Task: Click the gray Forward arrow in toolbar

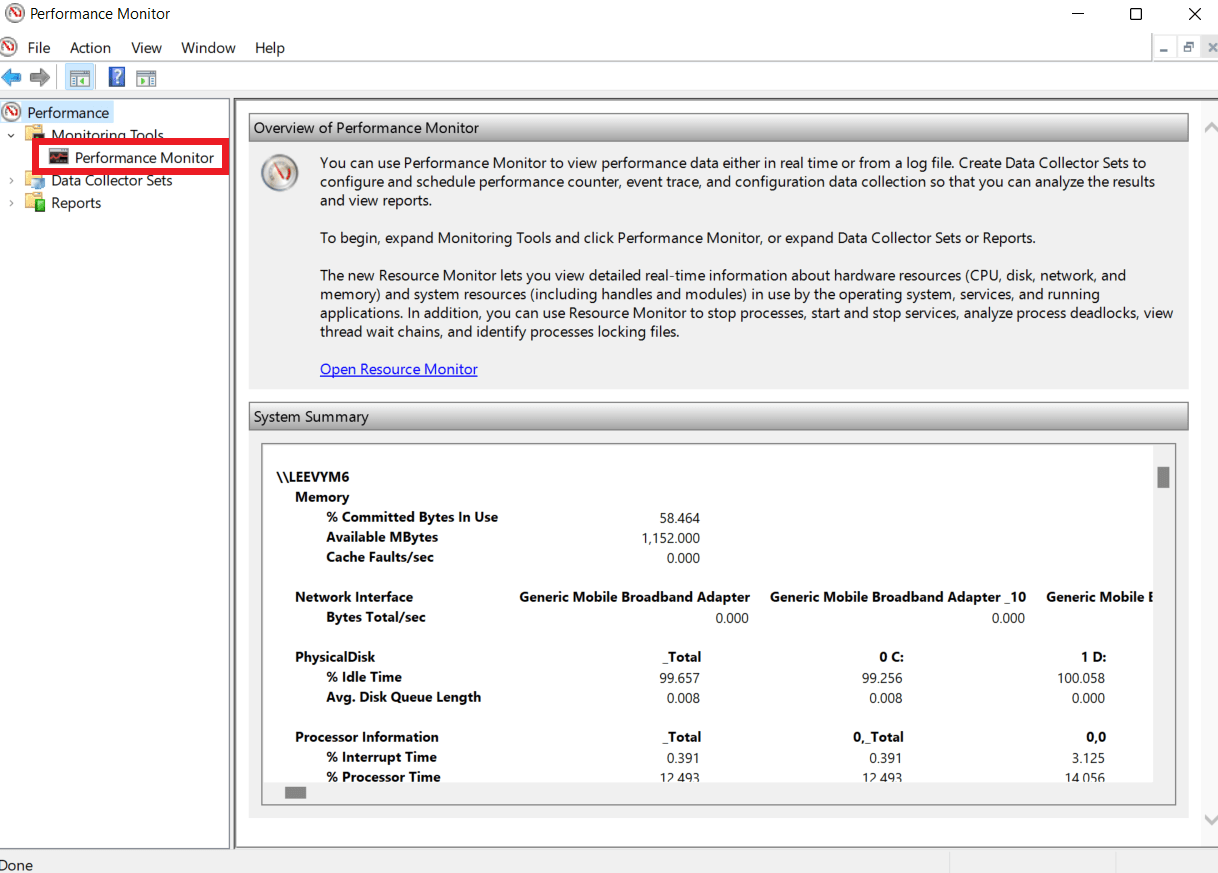Action: [40, 78]
